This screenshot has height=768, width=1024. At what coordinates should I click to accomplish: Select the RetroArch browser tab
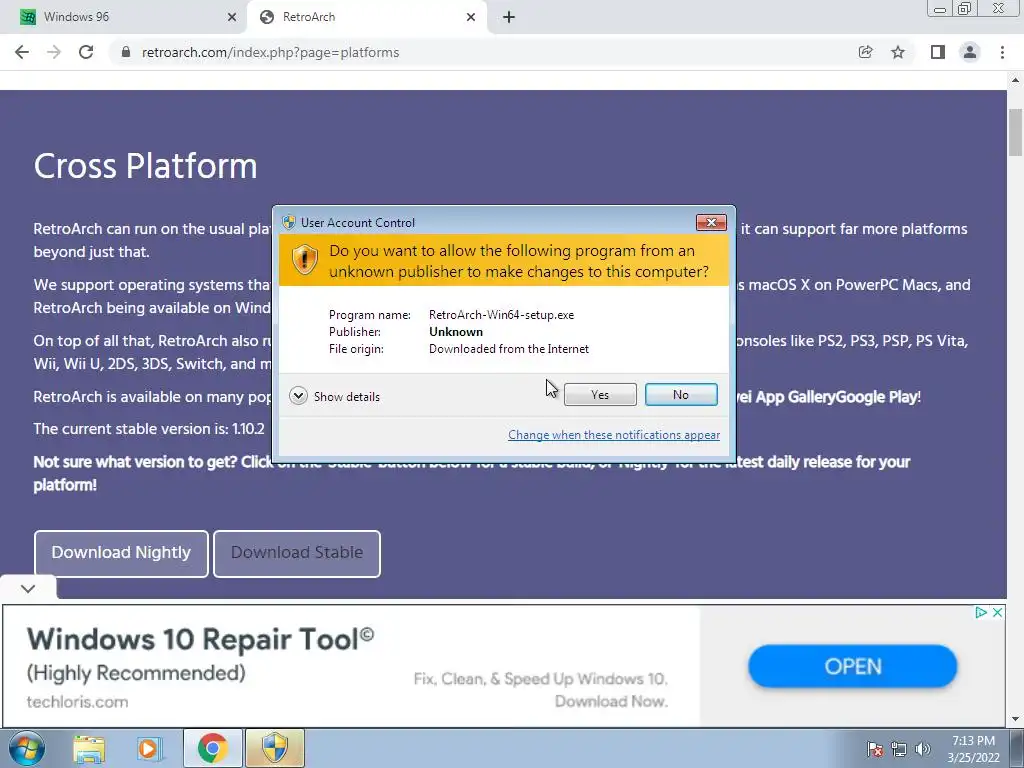tap(366, 17)
